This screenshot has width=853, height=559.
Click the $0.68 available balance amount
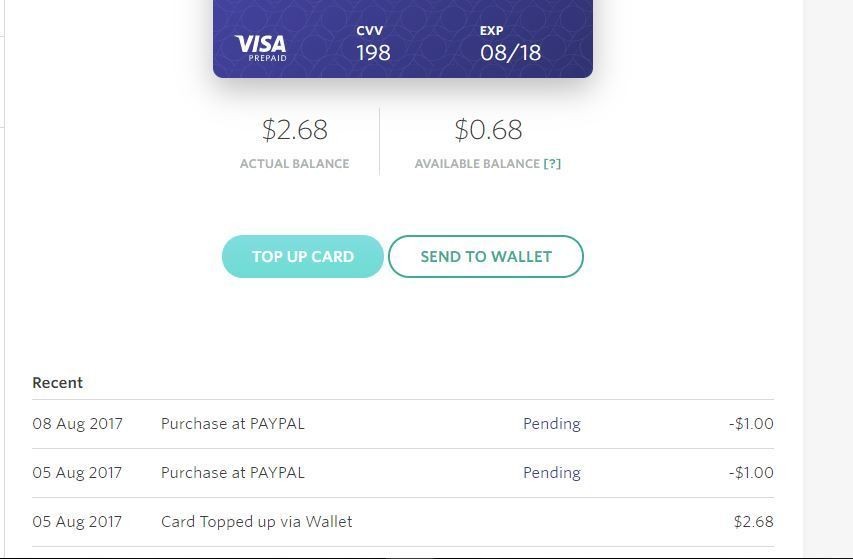pyautogui.click(x=488, y=130)
